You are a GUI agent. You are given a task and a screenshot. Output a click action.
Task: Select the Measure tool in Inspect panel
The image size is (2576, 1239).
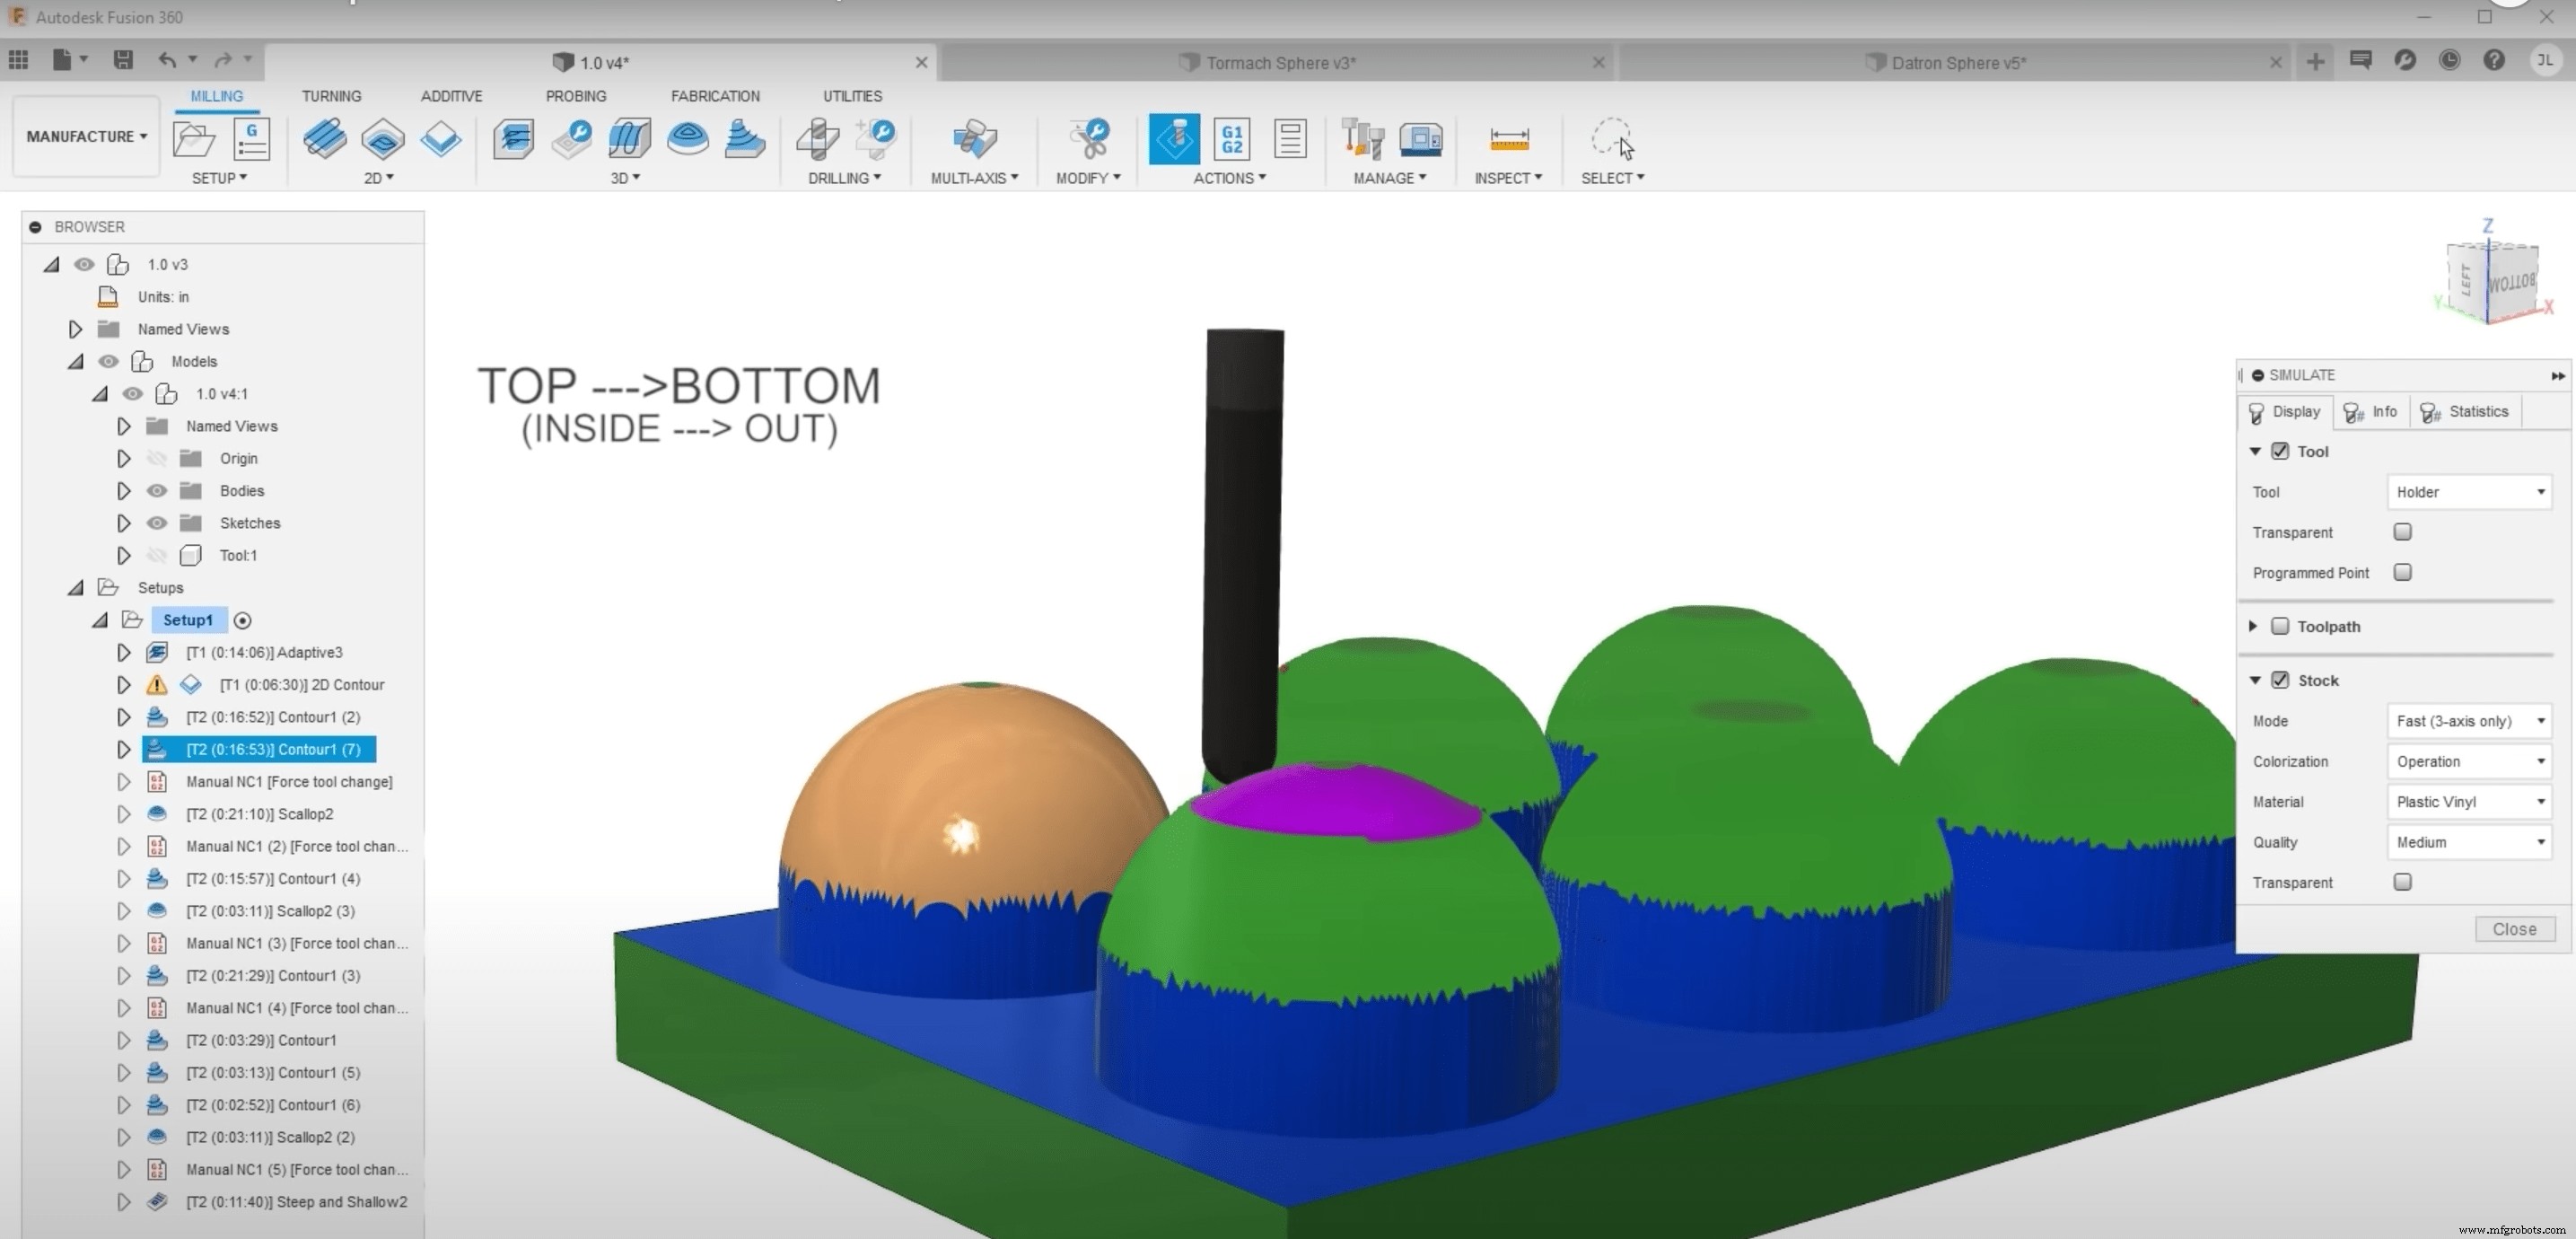click(x=1509, y=140)
